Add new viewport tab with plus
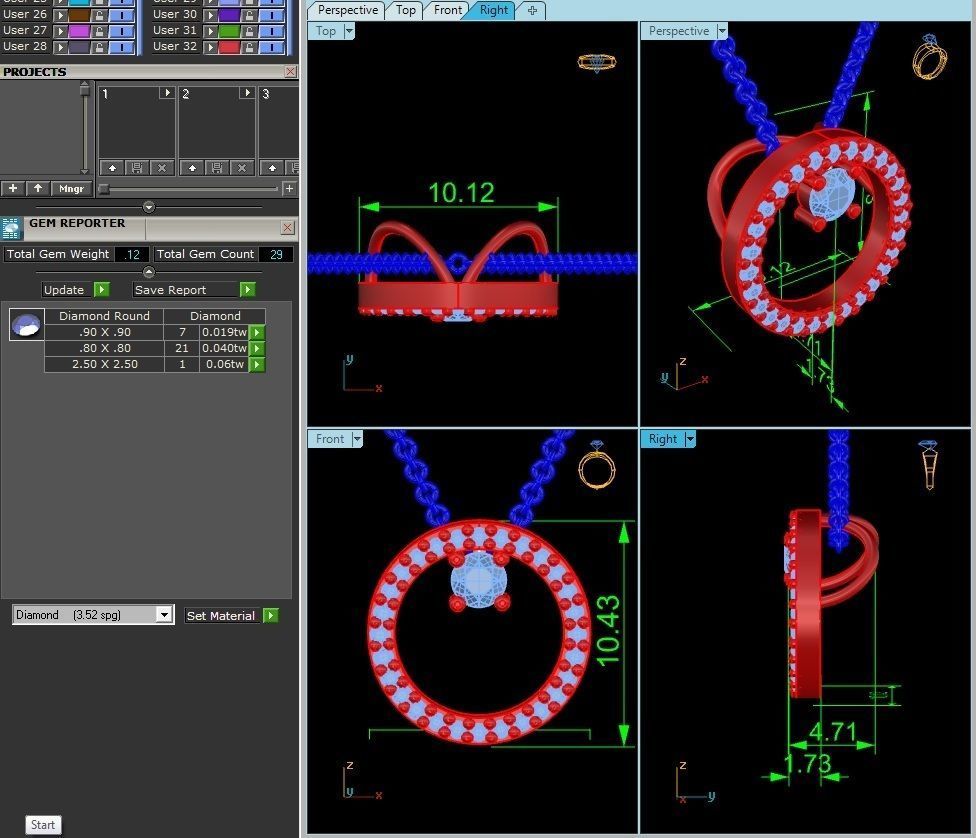976x838 pixels. tap(532, 10)
